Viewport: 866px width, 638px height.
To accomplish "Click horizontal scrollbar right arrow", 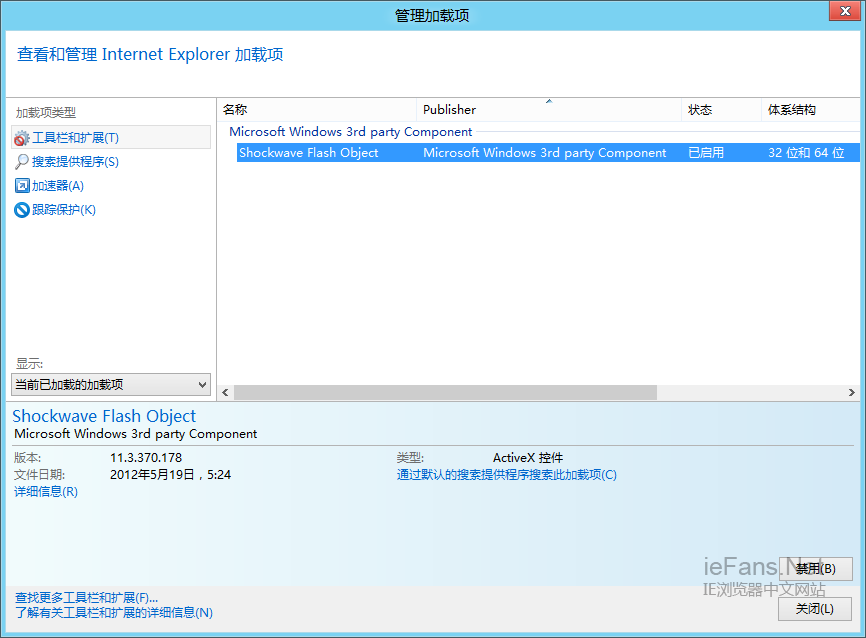I will pyautogui.click(x=851, y=393).
